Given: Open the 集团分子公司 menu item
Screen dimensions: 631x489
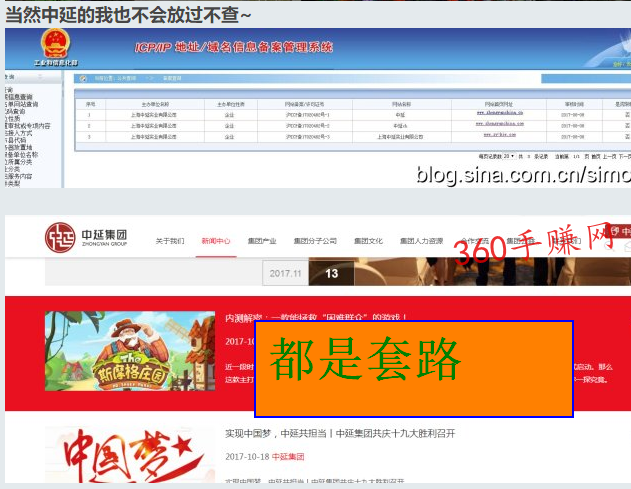Looking at the screenshot, I should (315, 241).
